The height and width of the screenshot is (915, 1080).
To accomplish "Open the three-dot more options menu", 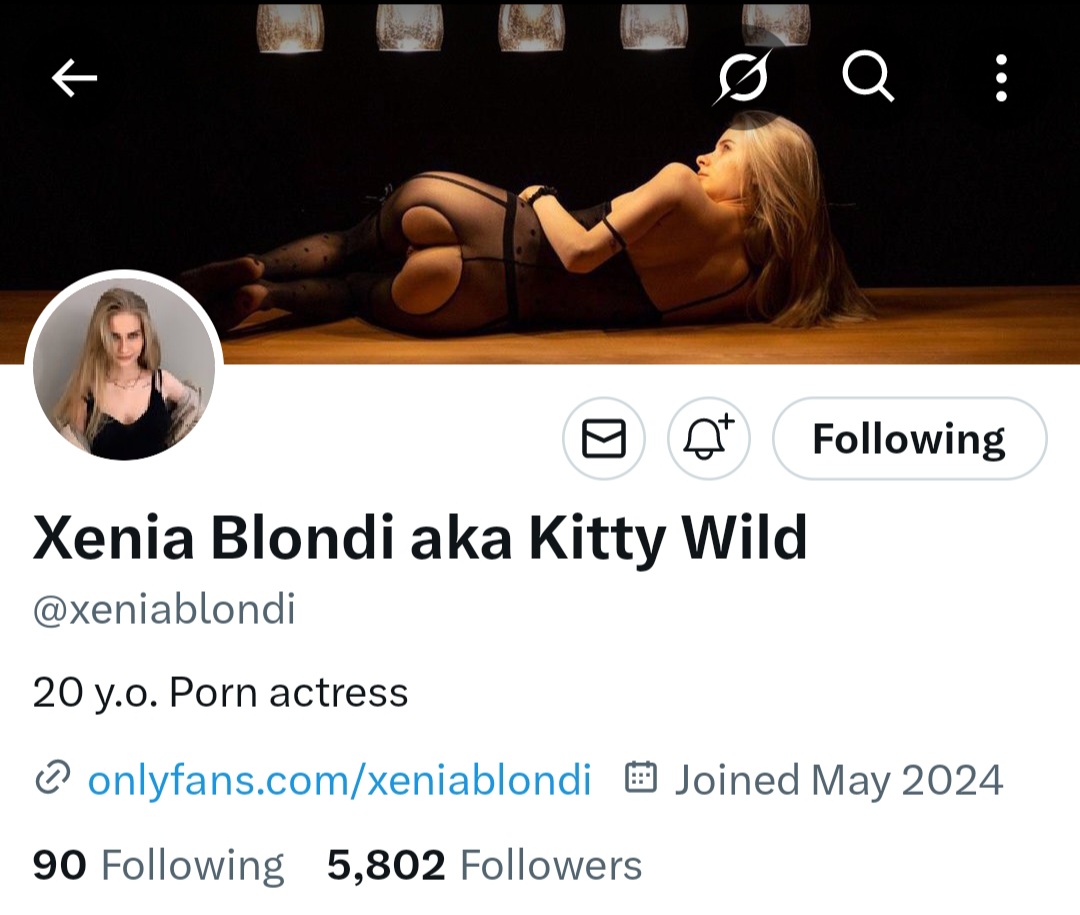I will tap(1000, 77).
